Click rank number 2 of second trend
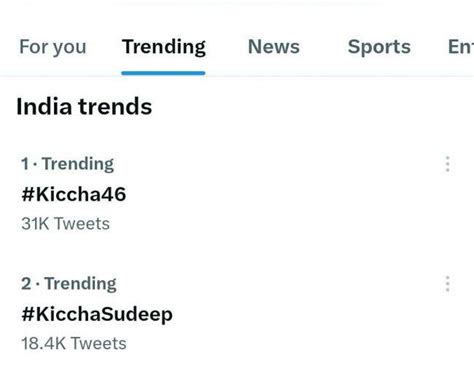 26,284
